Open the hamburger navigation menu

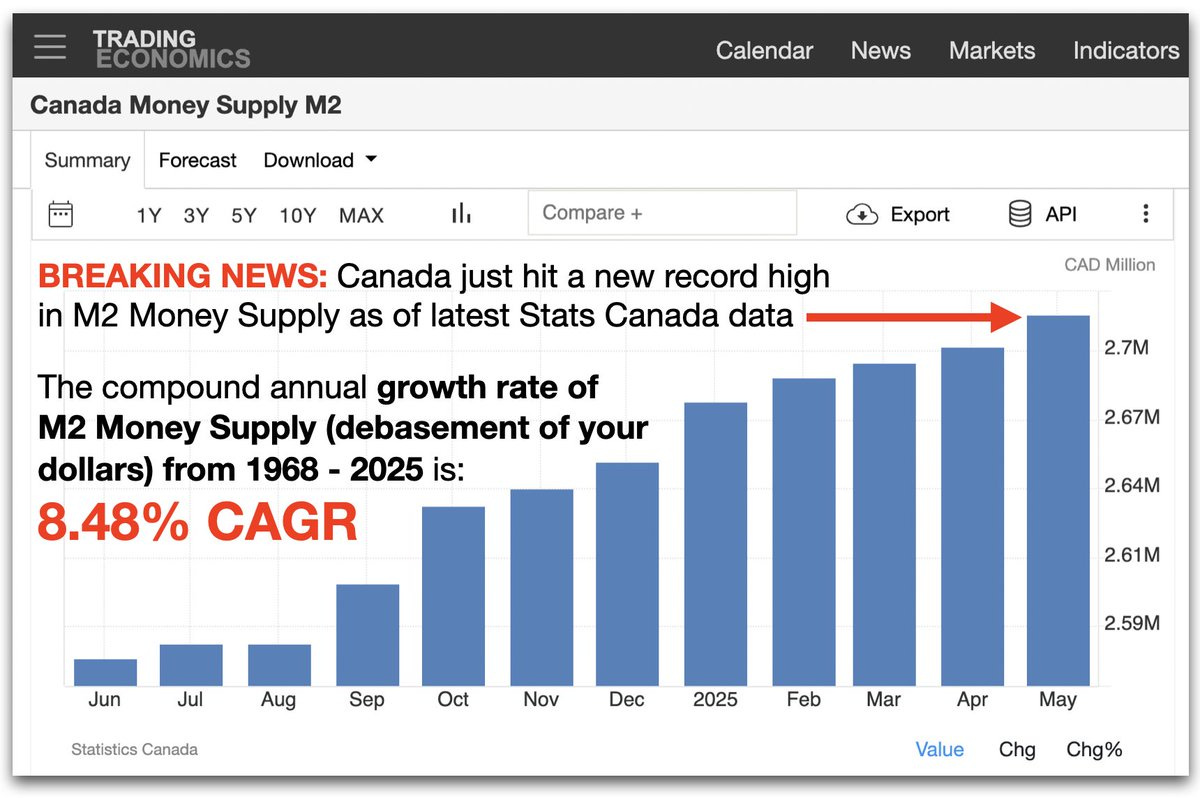tap(49, 47)
